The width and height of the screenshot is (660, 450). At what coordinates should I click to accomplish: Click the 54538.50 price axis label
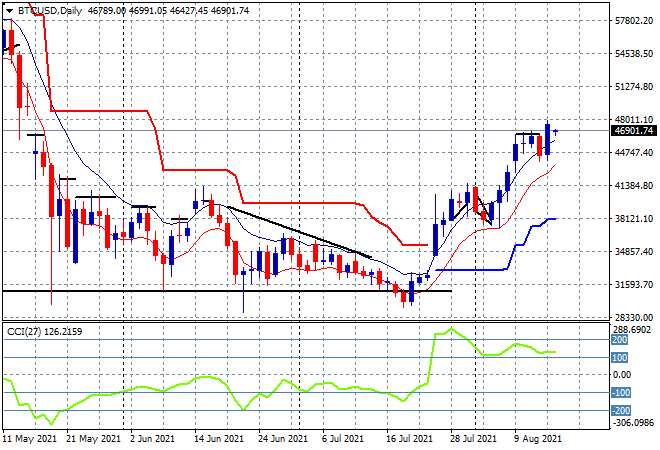(x=633, y=54)
